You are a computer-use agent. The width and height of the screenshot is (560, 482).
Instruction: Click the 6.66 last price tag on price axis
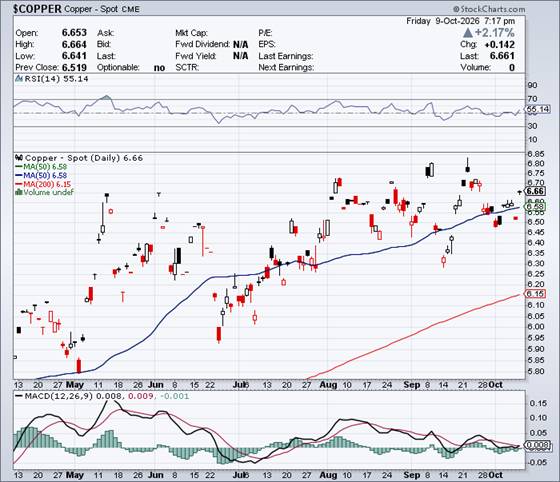pos(535,191)
